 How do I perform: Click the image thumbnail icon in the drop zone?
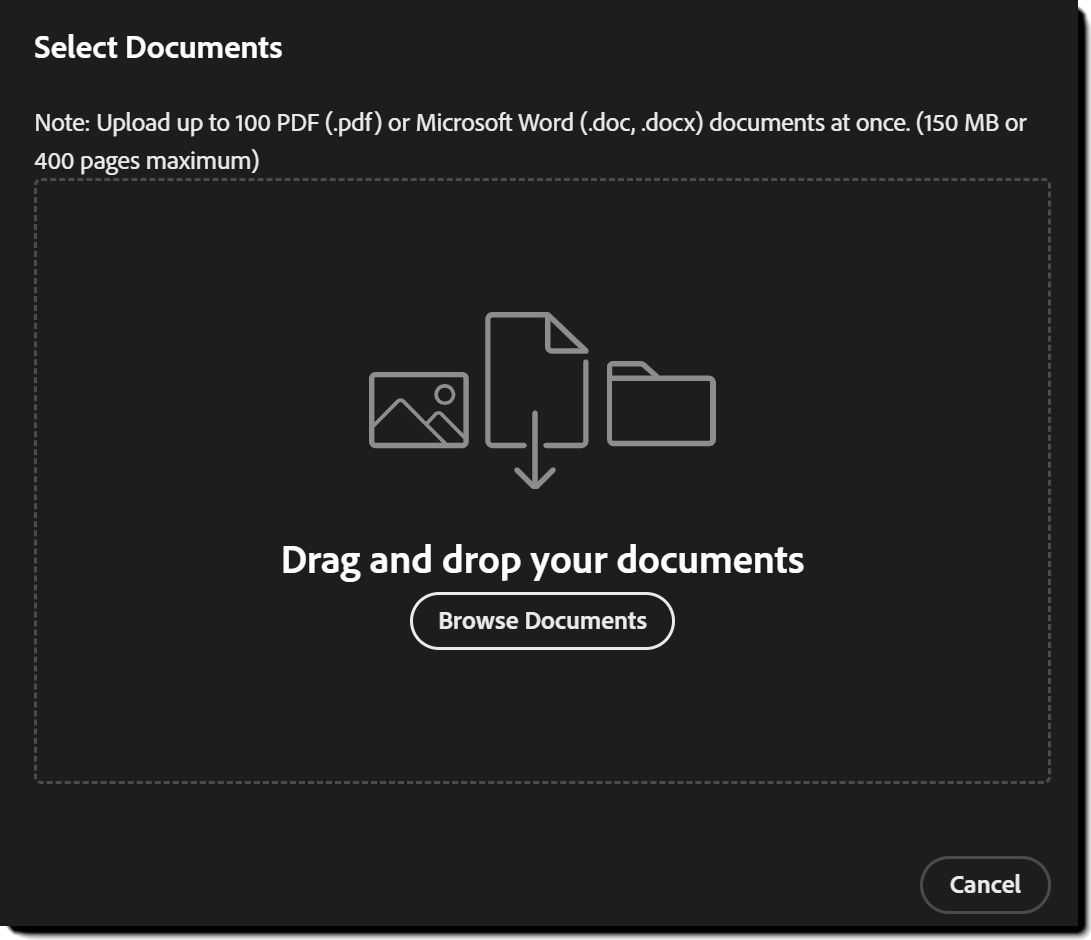(419, 411)
